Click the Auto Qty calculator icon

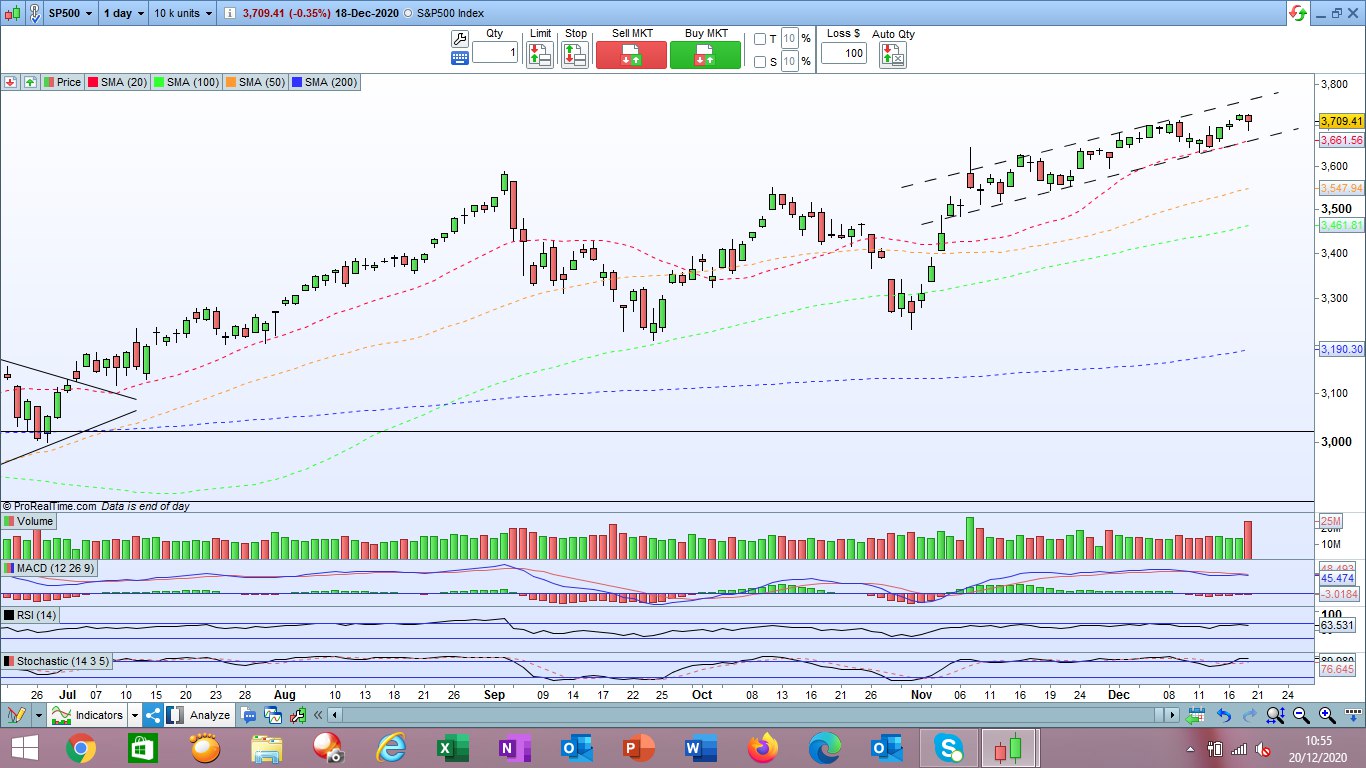point(892,55)
